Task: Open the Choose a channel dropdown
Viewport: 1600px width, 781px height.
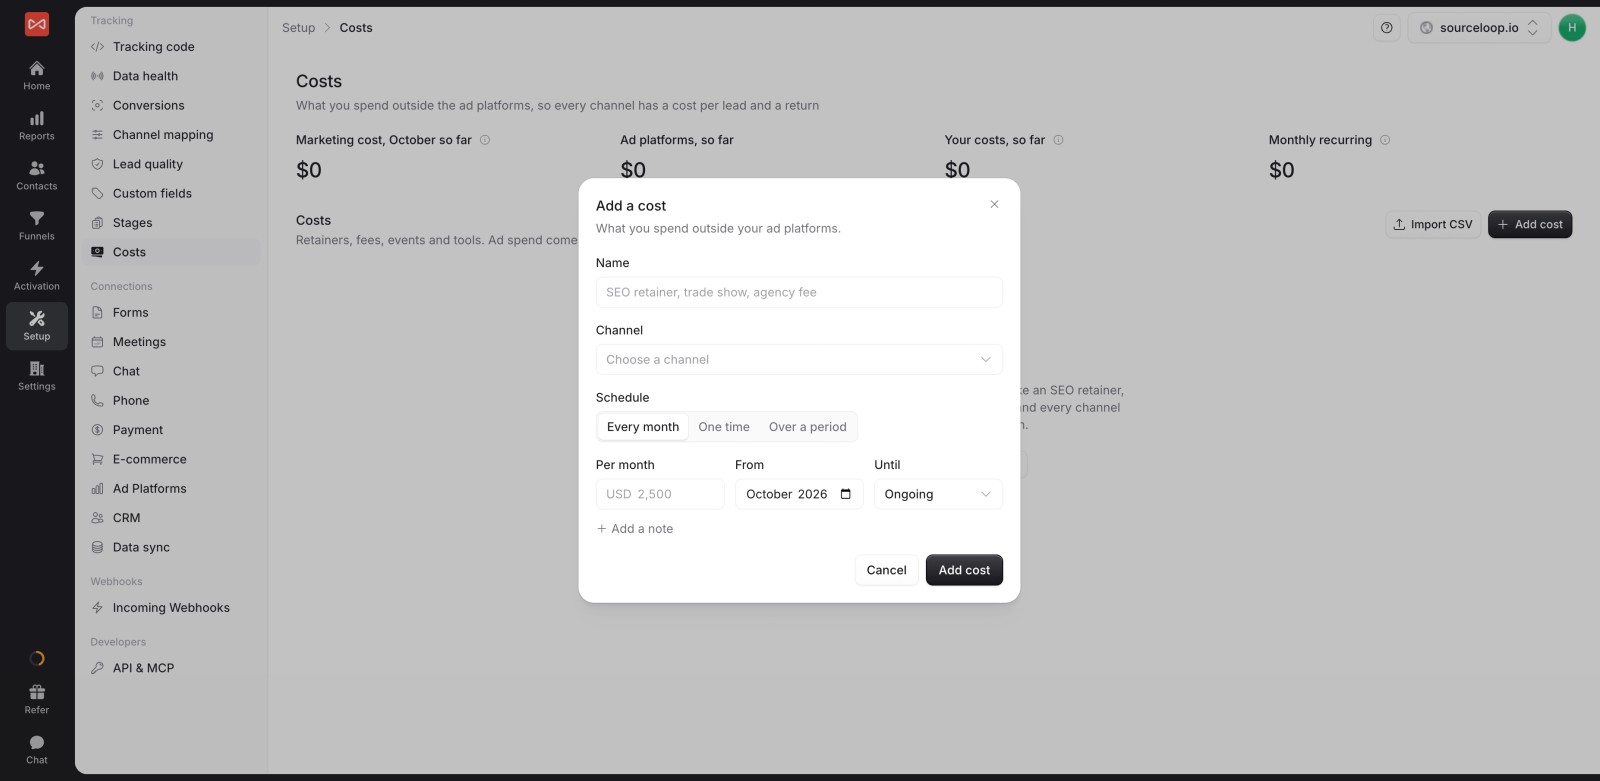Action: pyautogui.click(x=799, y=360)
